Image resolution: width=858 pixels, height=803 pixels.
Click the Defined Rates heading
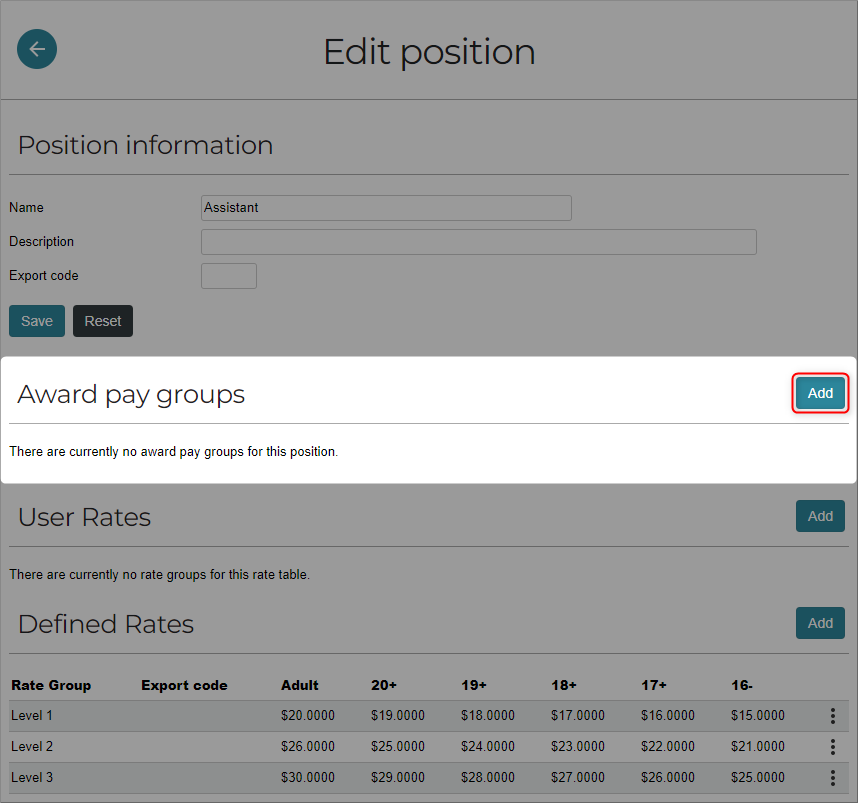pos(106,624)
